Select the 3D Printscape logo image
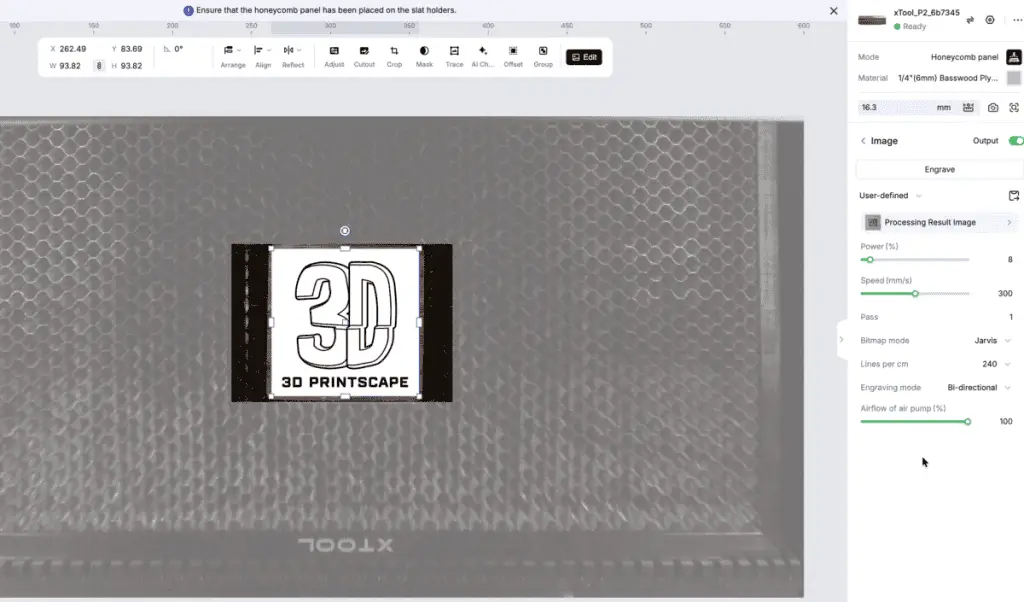Image resolution: width=1024 pixels, height=602 pixels. point(345,322)
